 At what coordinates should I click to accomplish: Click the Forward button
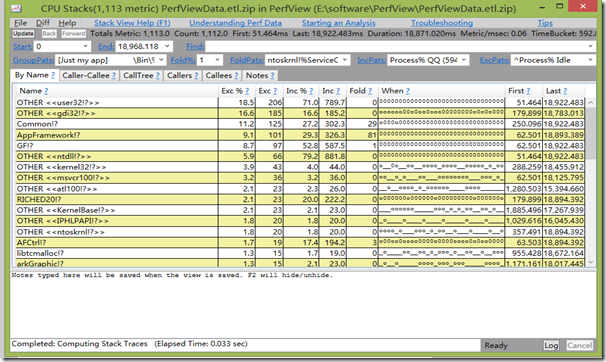[73, 34]
